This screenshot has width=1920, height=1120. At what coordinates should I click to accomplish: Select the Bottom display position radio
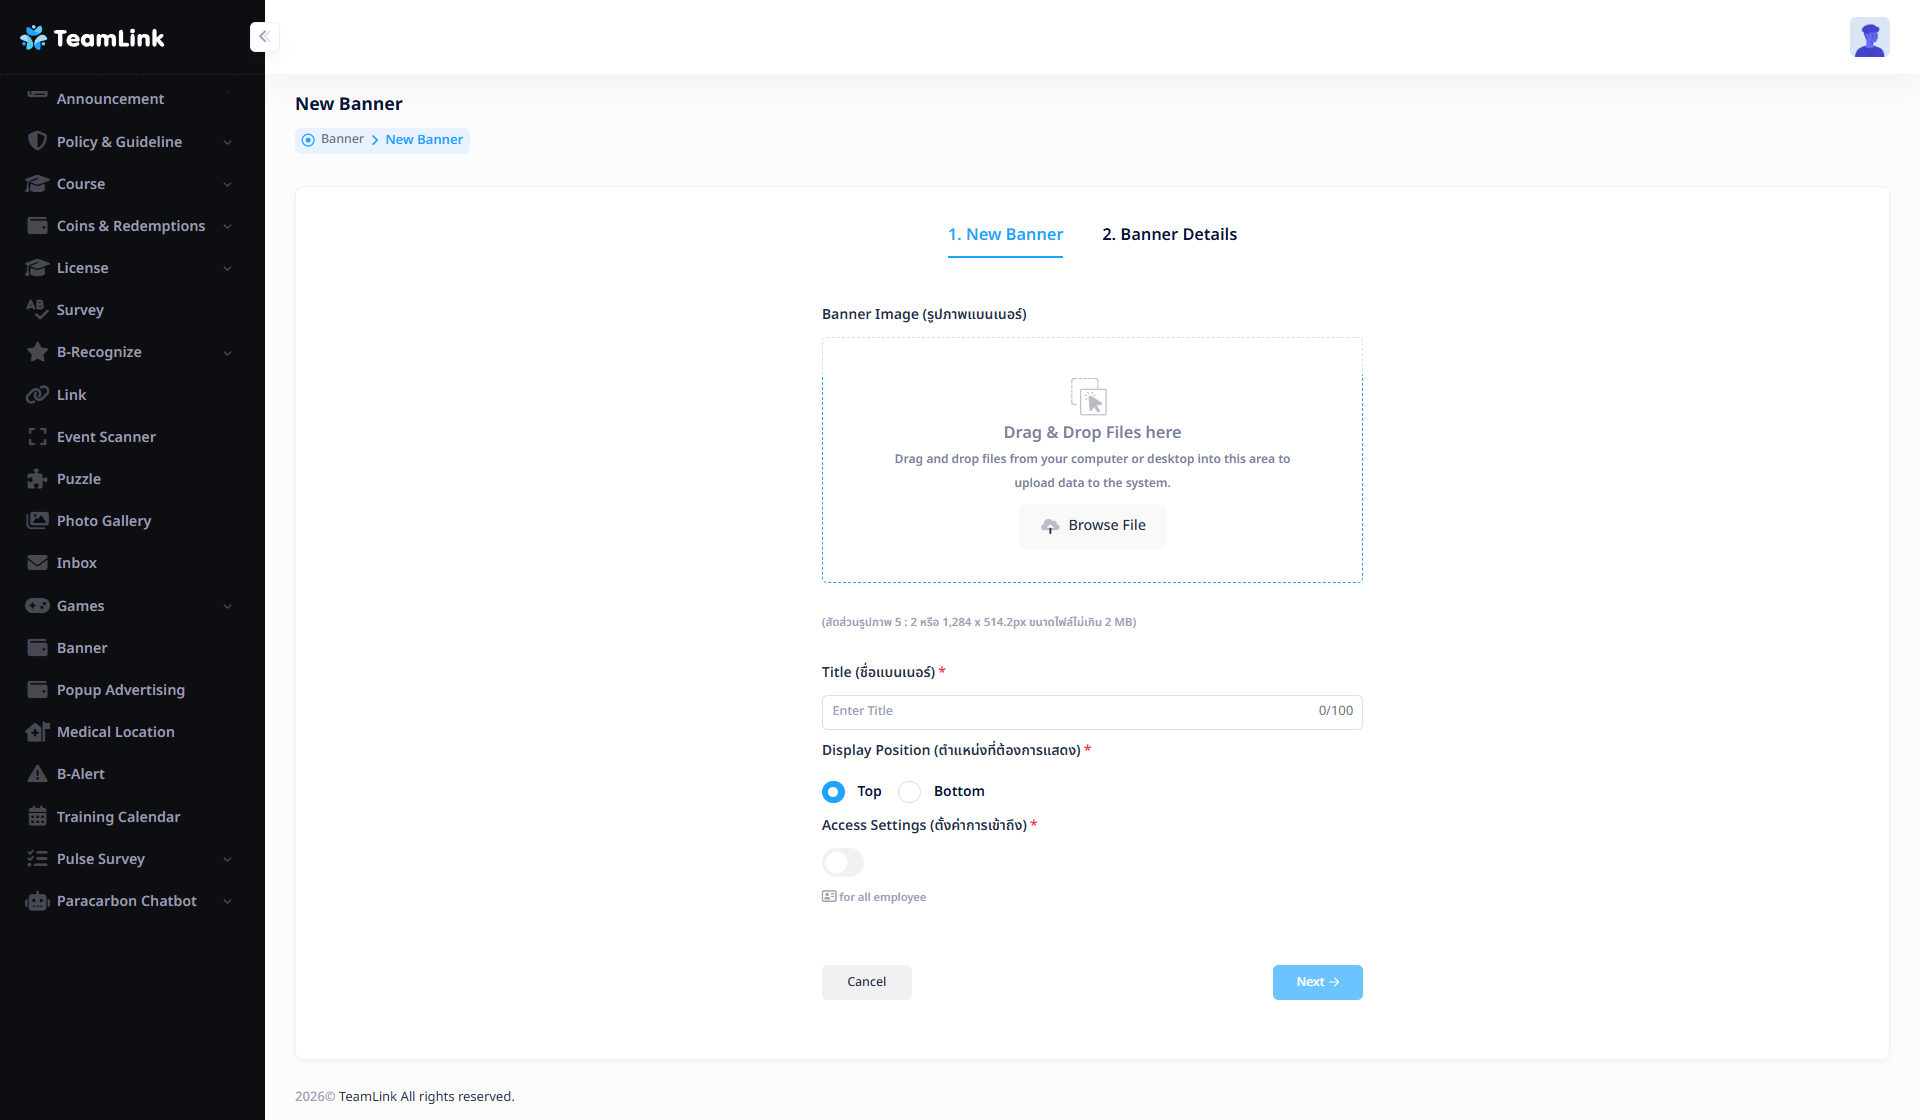click(909, 792)
